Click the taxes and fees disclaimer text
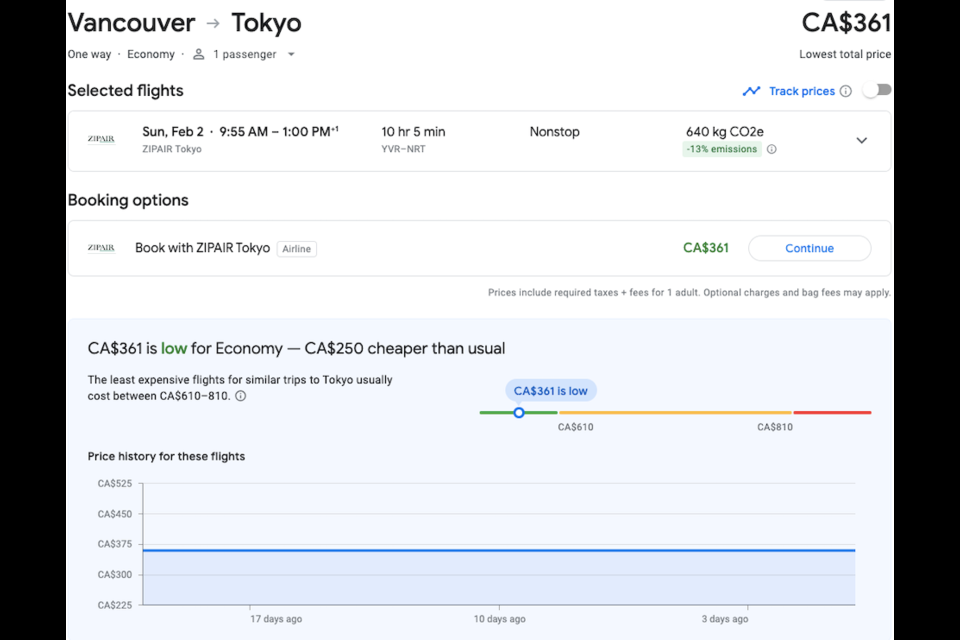This screenshot has width=960, height=640. coord(689,293)
